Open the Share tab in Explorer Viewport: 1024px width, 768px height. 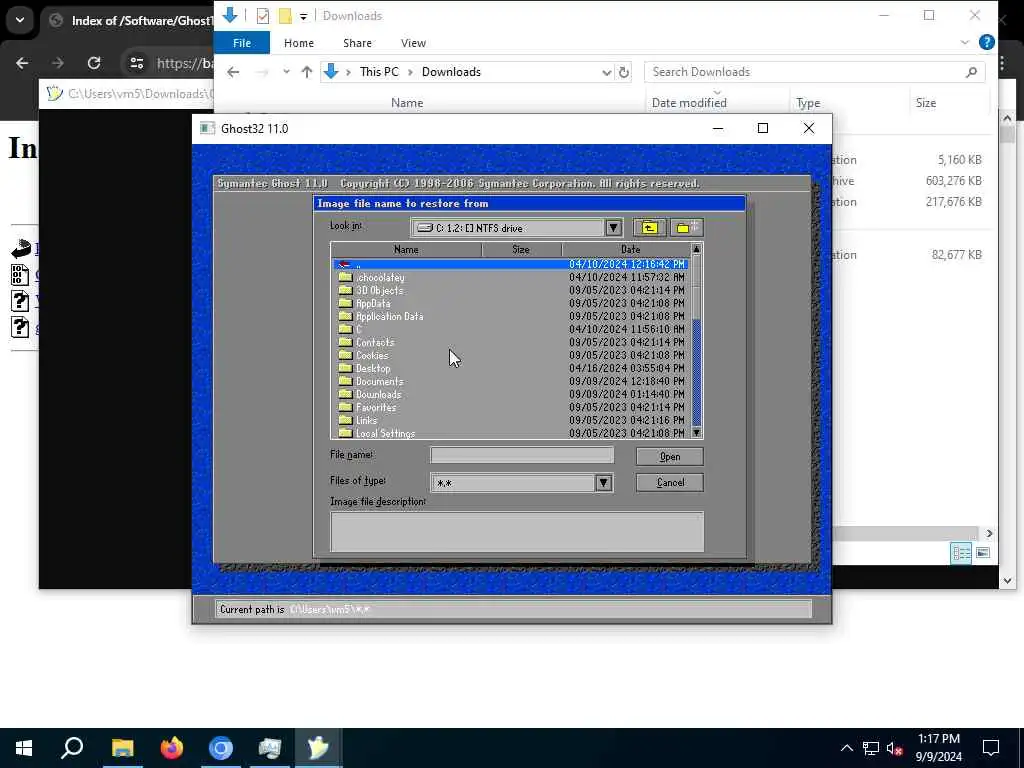(x=357, y=43)
